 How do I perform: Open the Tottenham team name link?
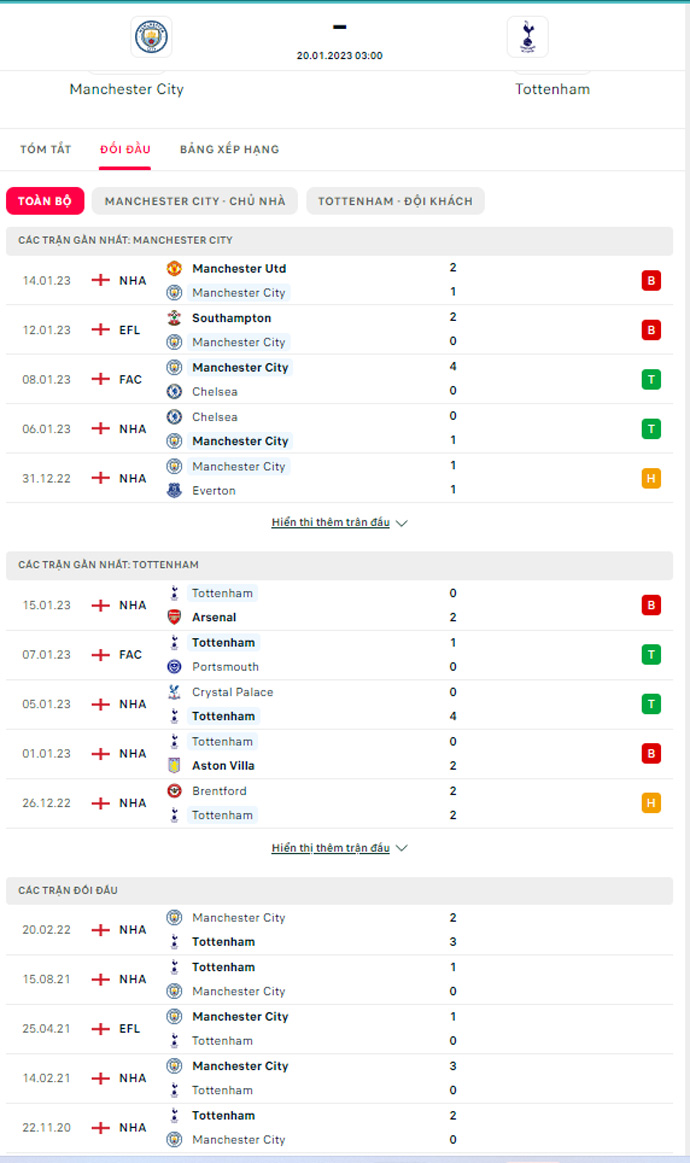552,89
